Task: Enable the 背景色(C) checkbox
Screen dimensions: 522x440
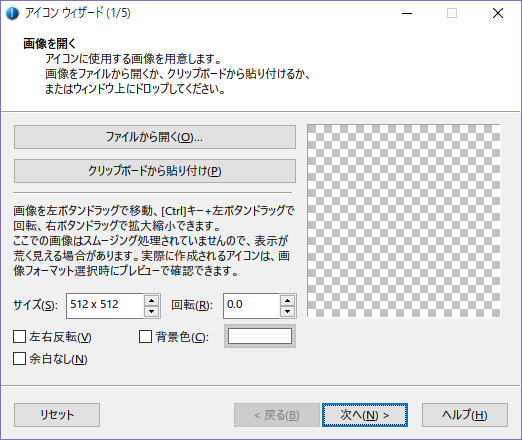Action: (145, 337)
